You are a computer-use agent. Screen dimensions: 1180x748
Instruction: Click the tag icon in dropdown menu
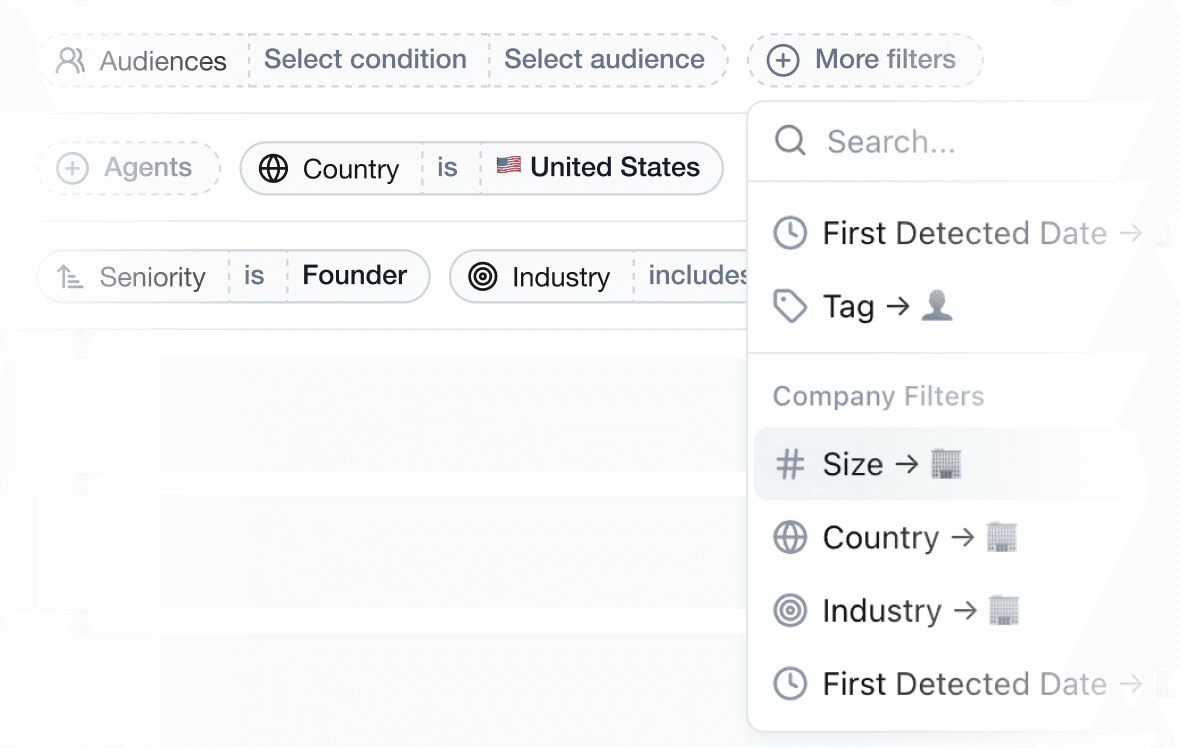[790, 306]
